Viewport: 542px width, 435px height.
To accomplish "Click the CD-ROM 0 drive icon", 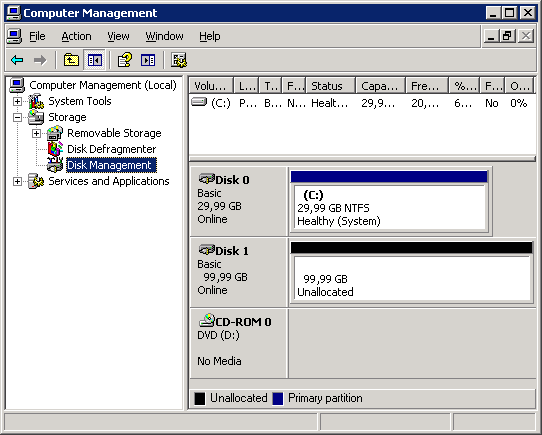I will 207,321.
